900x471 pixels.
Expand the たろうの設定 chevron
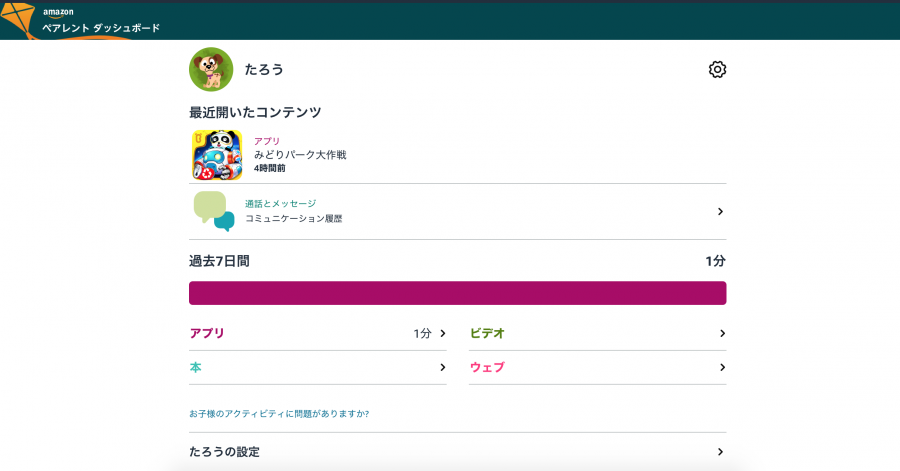tap(720, 452)
